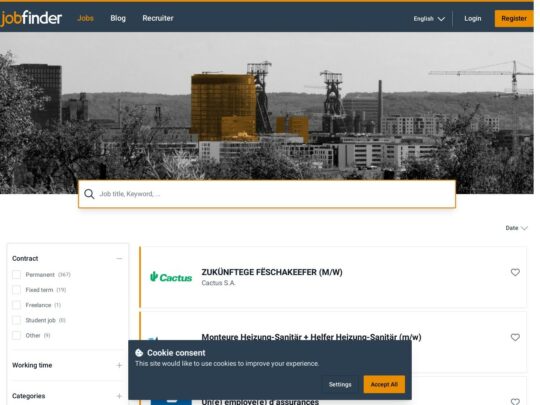Open the Zukünftege Fëschakeefer job listing
Viewport: 540px width, 405px height.
click(272, 272)
